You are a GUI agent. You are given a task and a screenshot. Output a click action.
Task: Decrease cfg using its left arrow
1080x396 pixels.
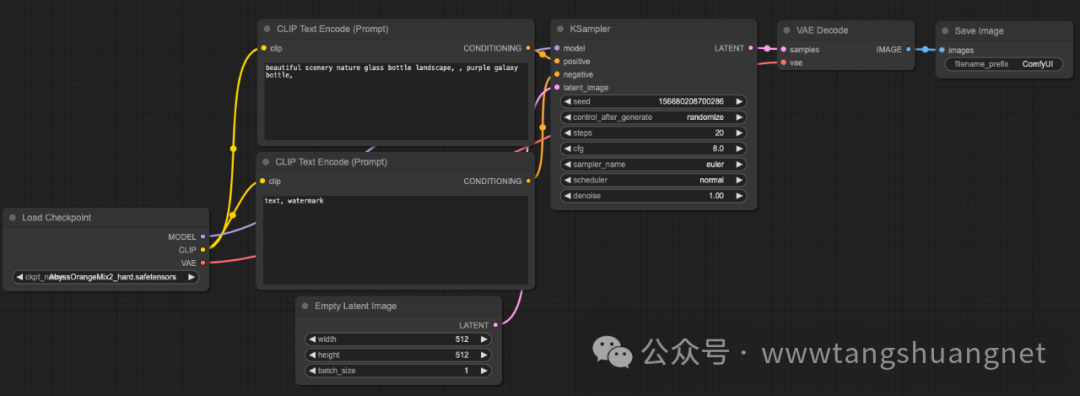click(x=568, y=149)
